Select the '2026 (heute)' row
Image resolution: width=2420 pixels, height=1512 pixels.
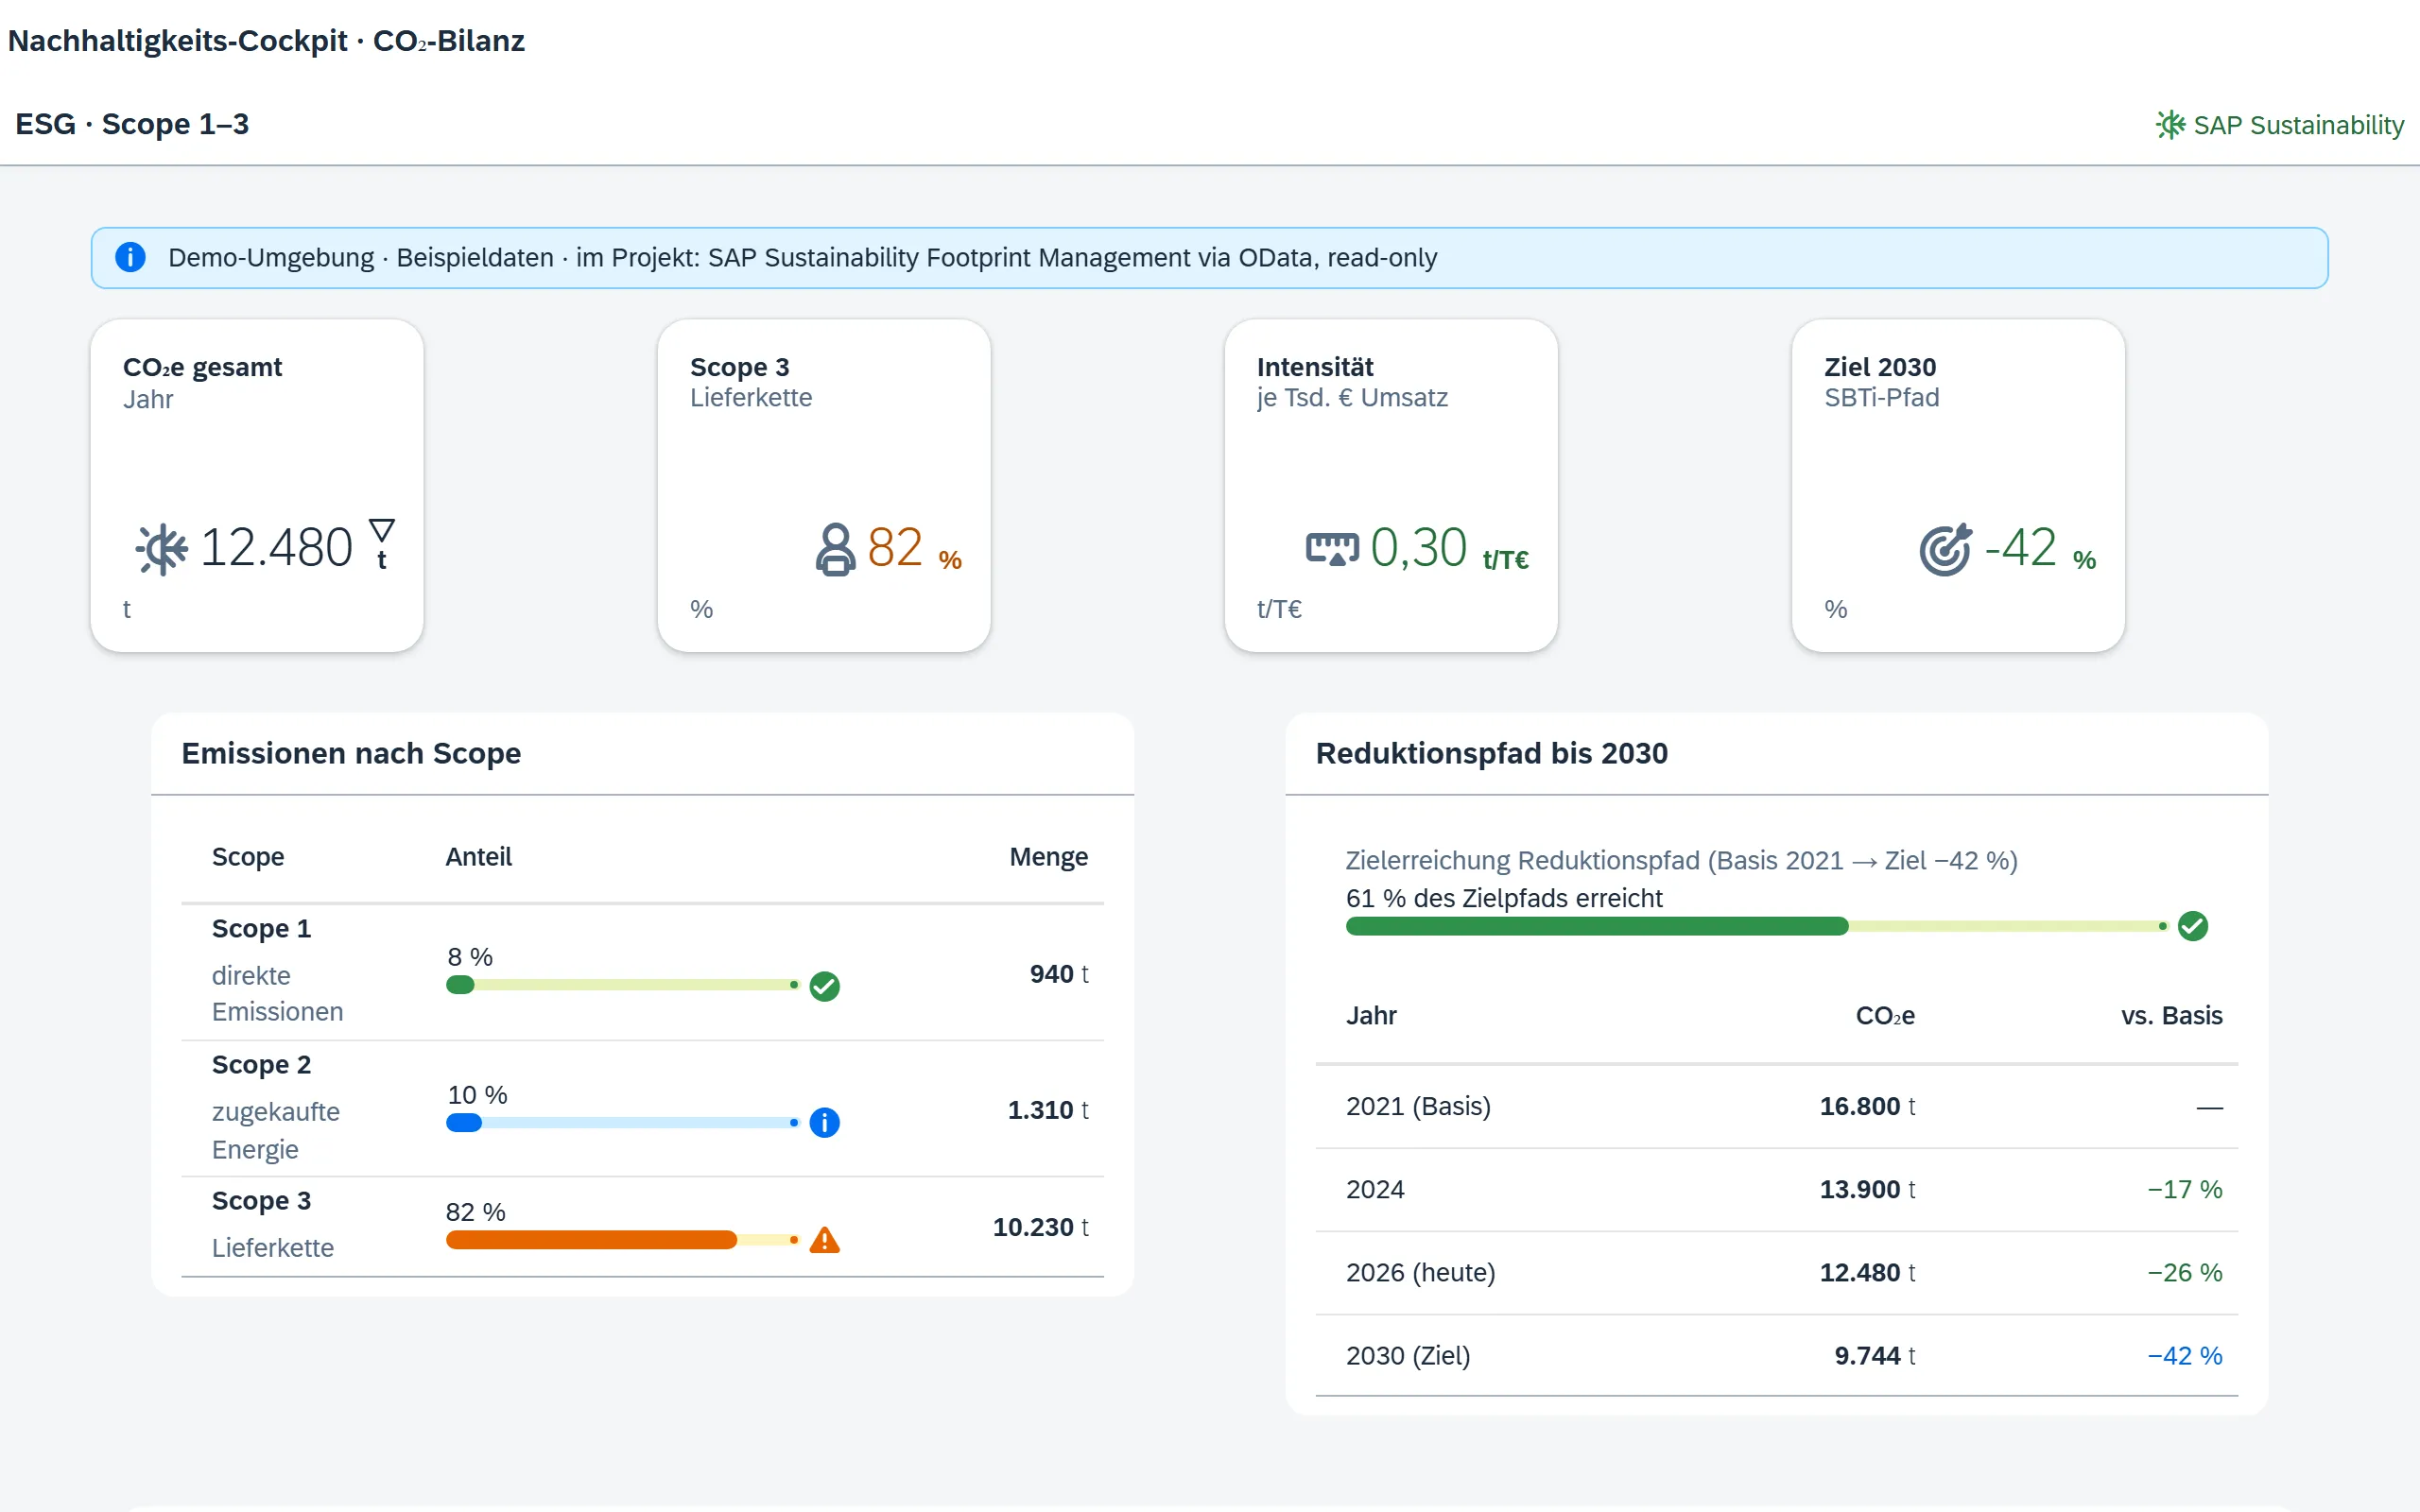pos(1776,1273)
